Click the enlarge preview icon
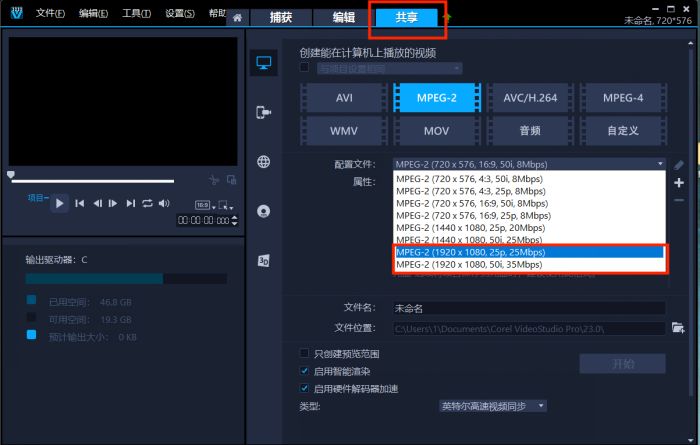 pos(231,180)
